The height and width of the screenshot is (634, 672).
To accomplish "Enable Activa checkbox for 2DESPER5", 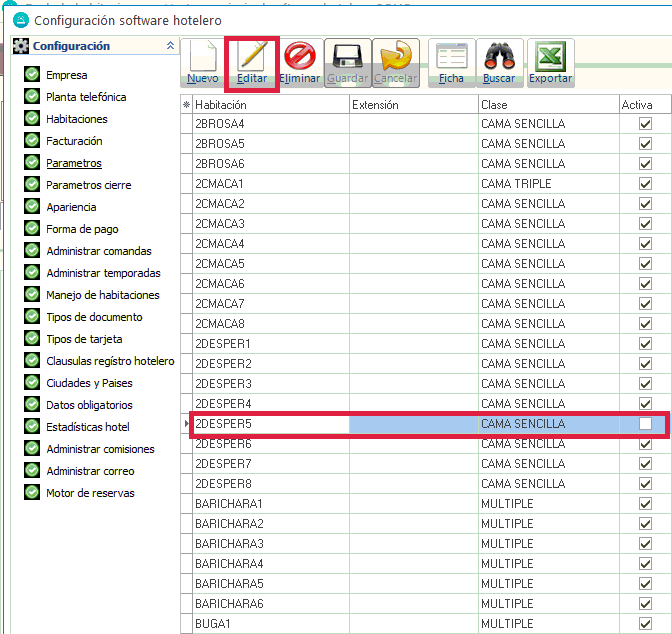I will point(645,424).
